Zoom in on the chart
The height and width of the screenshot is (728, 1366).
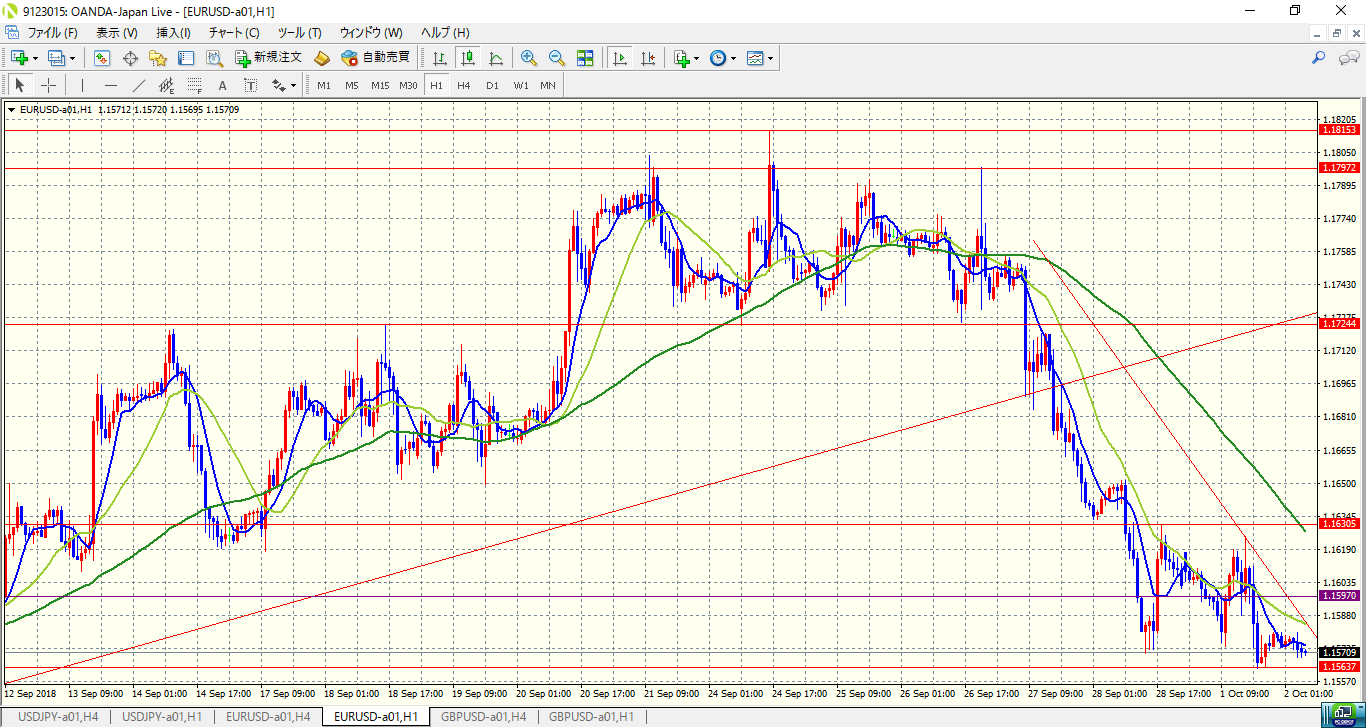529,58
